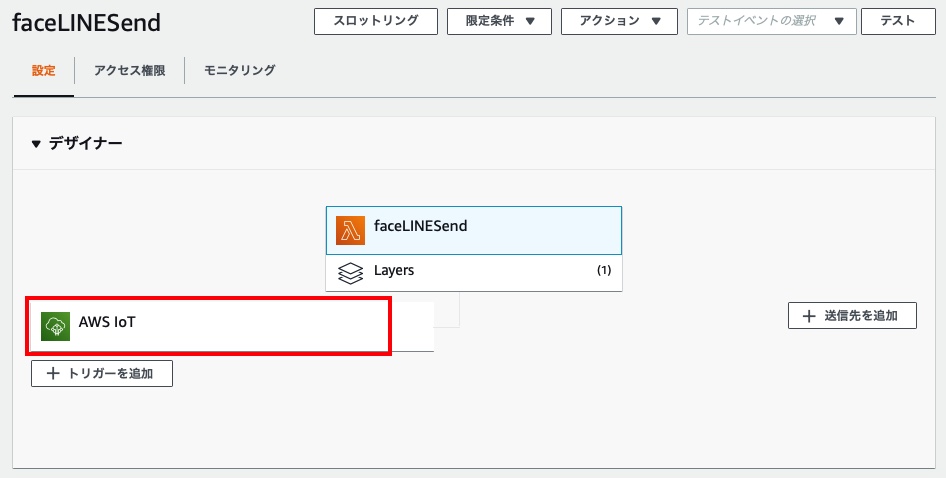Open the テストイベントの選択 dropdown
Screen dimensions: 946x478
pyautogui.click(x=770, y=21)
